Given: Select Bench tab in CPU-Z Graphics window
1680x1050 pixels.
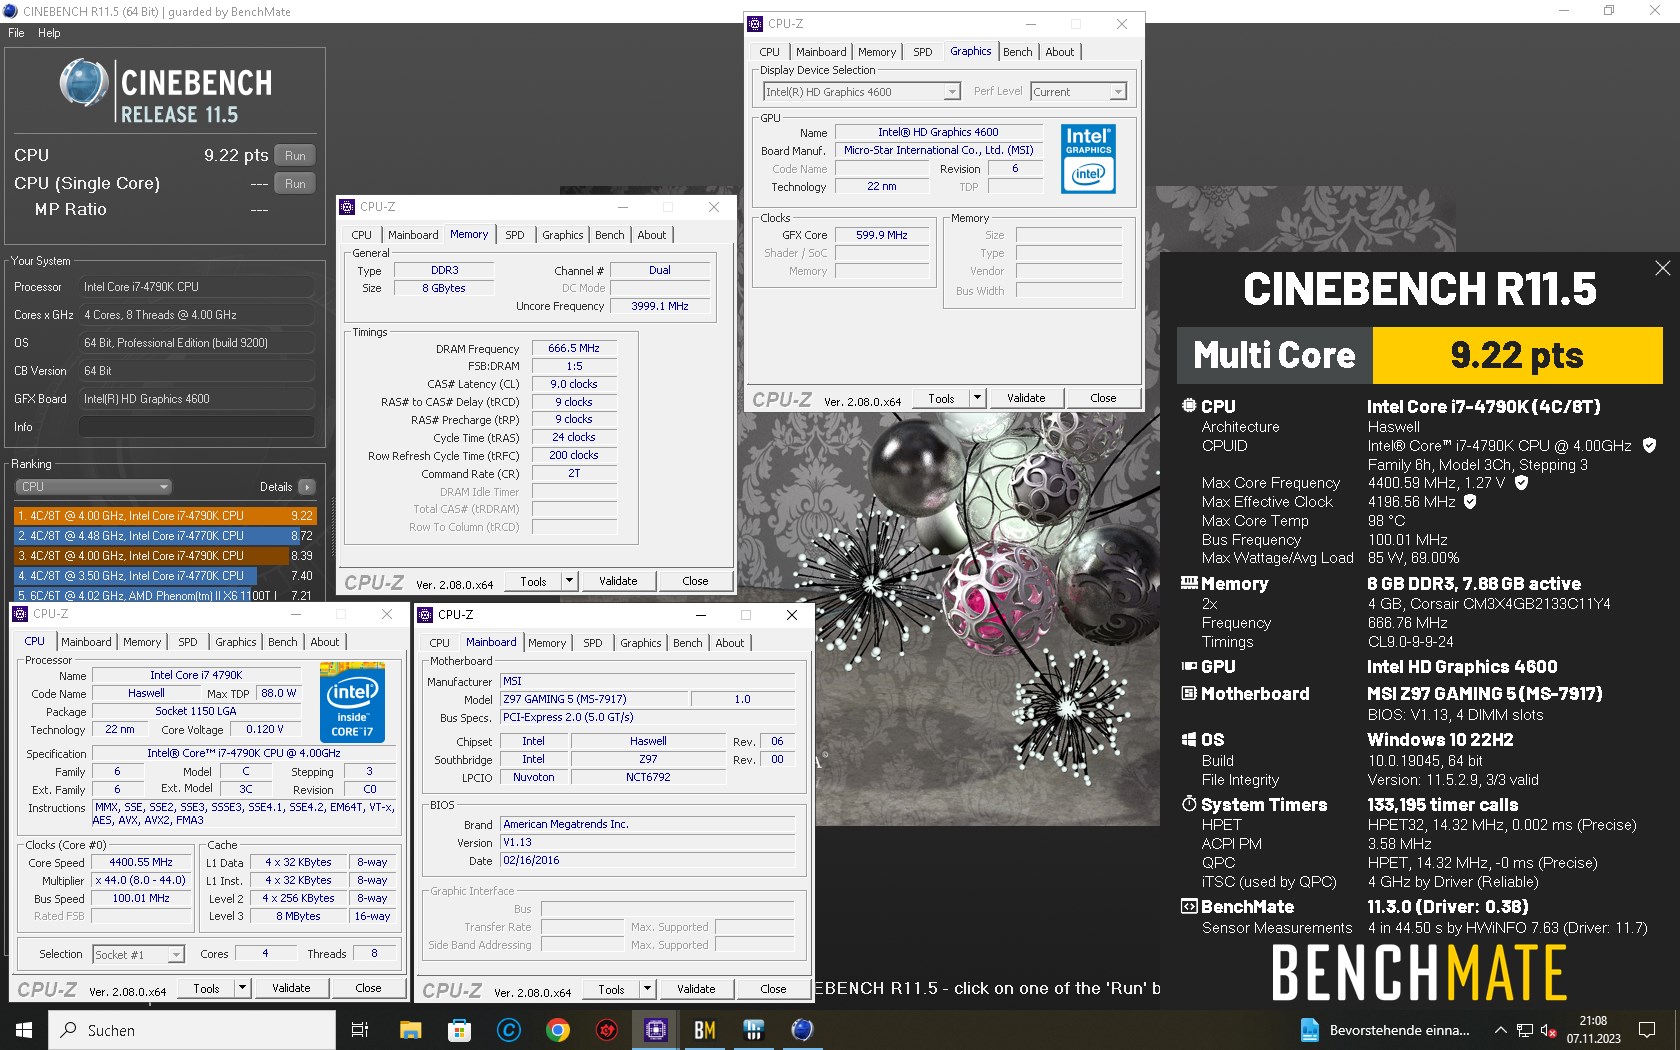Looking at the screenshot, I should [1018, 52].
